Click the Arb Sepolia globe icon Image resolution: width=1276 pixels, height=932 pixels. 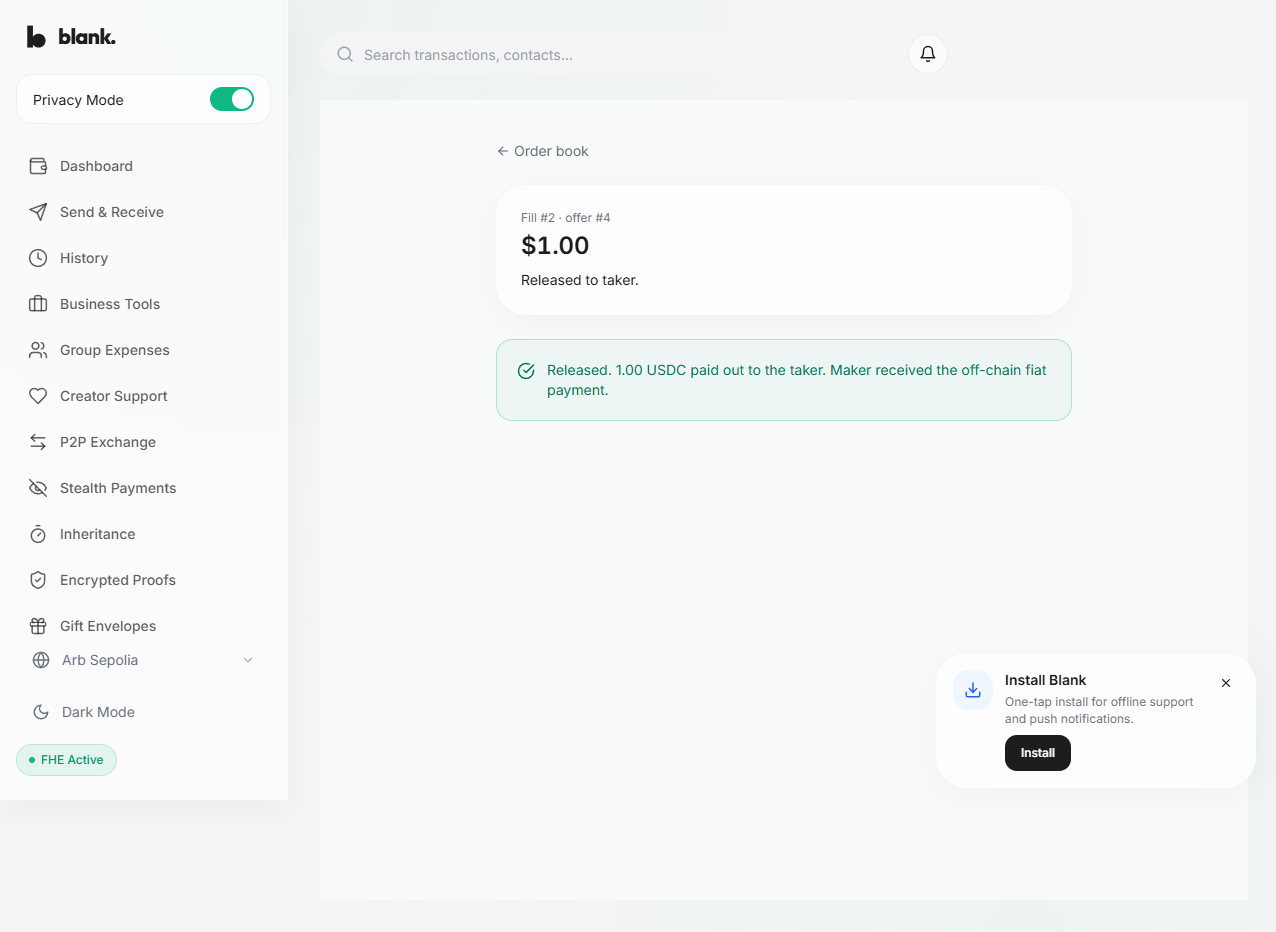coord(41,660)
